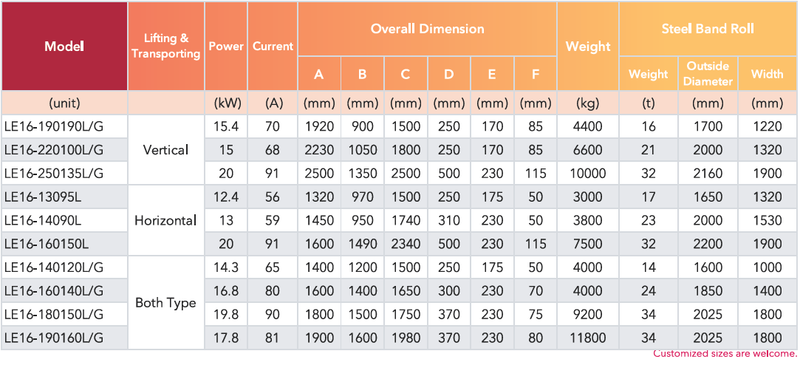
Task: Select the Horizontal type cell
Action: pyautogui.click(x=166, y=220)
